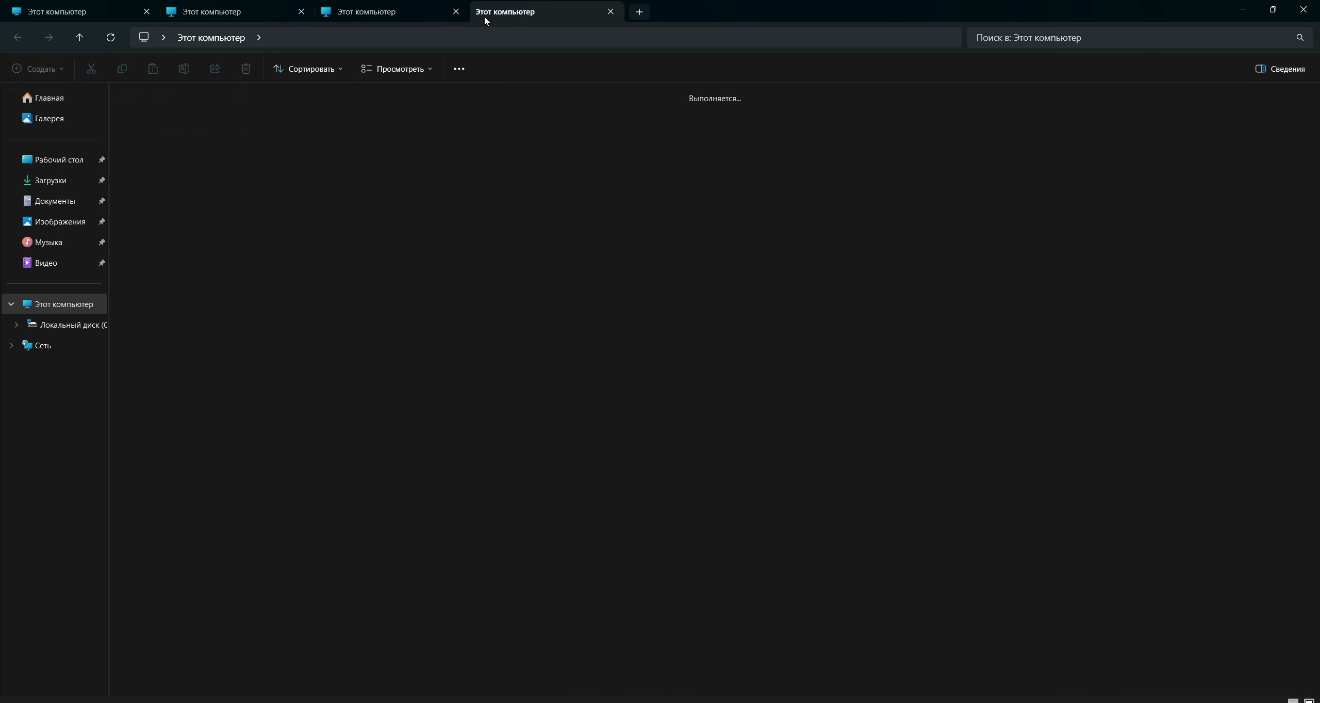This screenshot has height=703, width=1320.
Task: Click the Share icon in the toolbar
Action: pos(214,69)
